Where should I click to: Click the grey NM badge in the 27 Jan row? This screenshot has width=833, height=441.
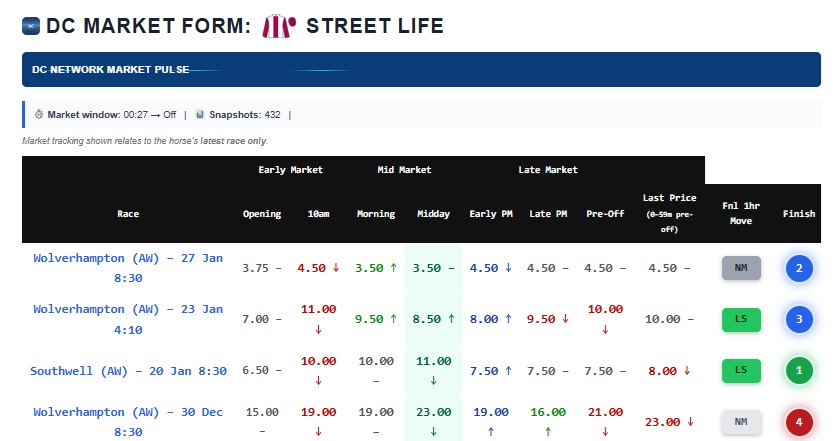coord(741,268)
